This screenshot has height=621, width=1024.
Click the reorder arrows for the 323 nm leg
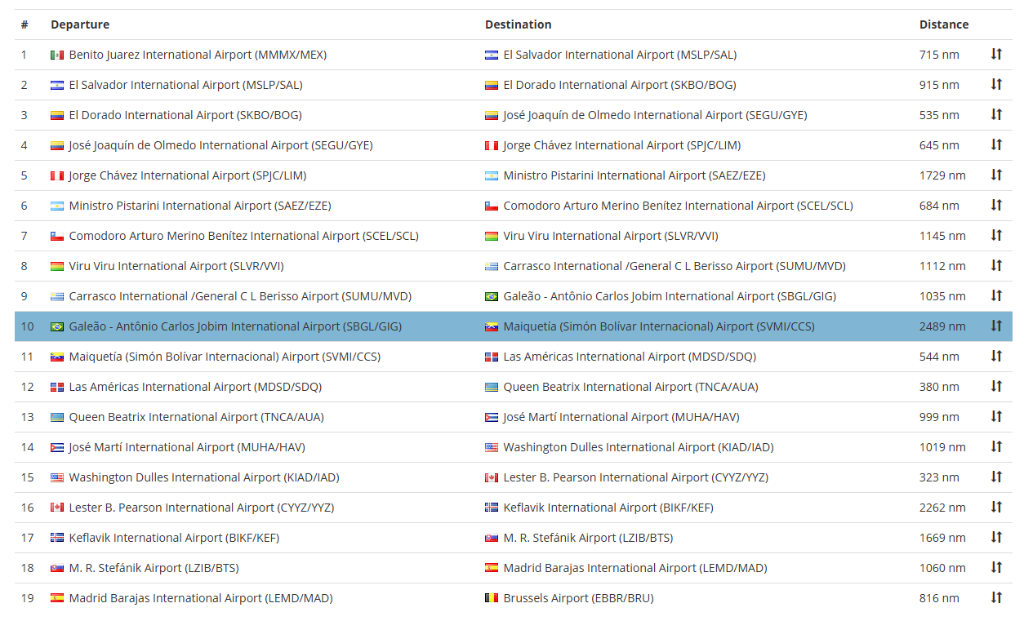(x=996, y=477)
